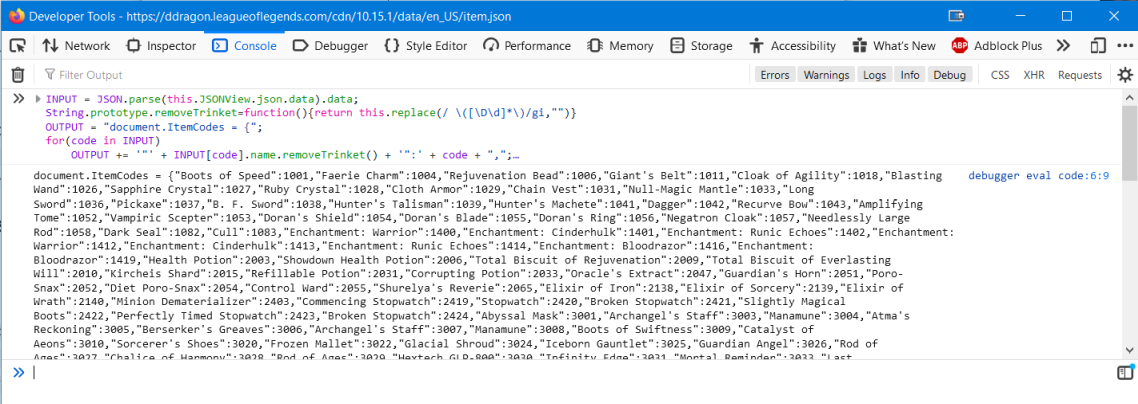Select the Console tab
The image size is (1138, 404).
245,46
